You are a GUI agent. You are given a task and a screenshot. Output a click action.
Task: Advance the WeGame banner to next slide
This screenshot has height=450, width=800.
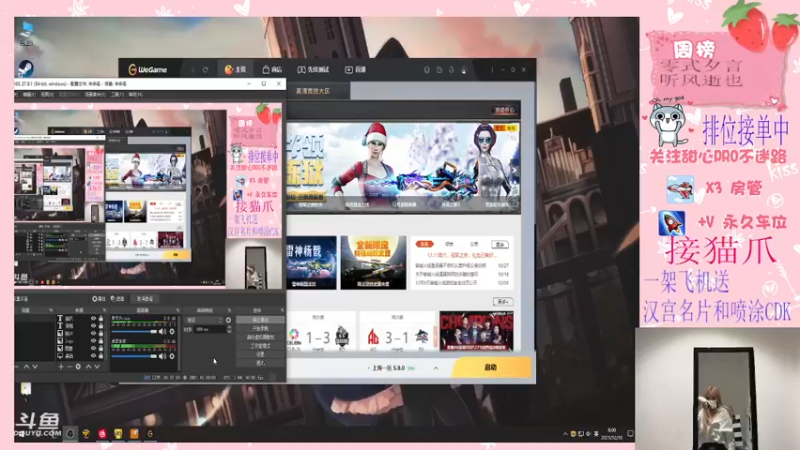pyautogui.click(x=514, y=170)
